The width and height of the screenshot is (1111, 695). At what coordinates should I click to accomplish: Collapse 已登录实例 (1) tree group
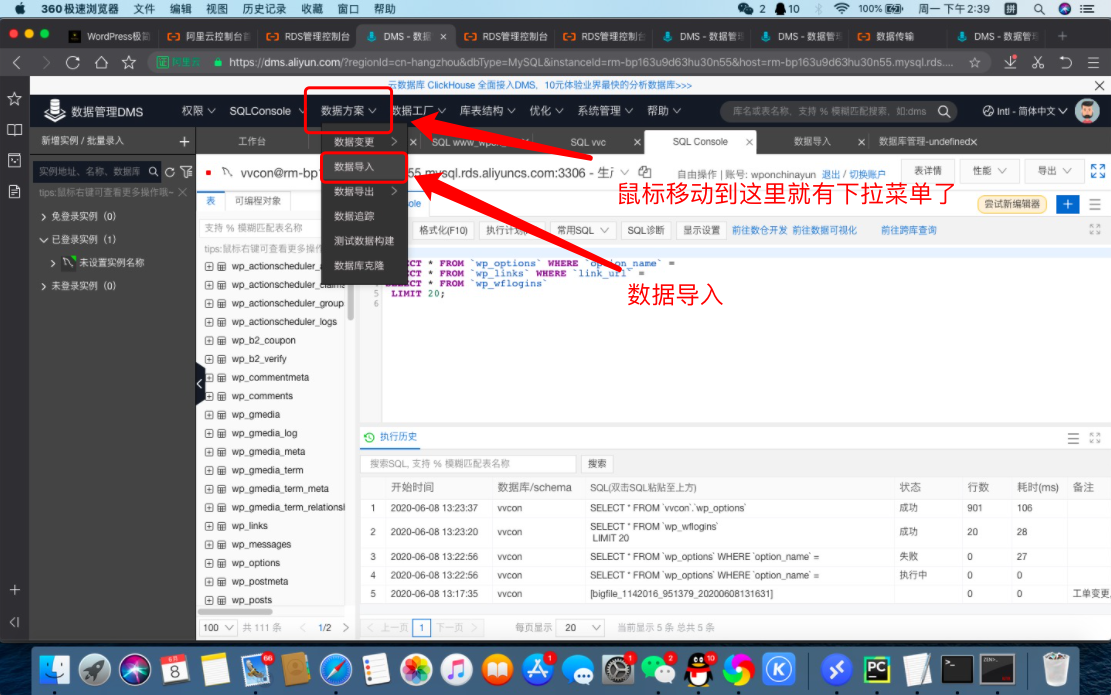[x=43, y=239]
